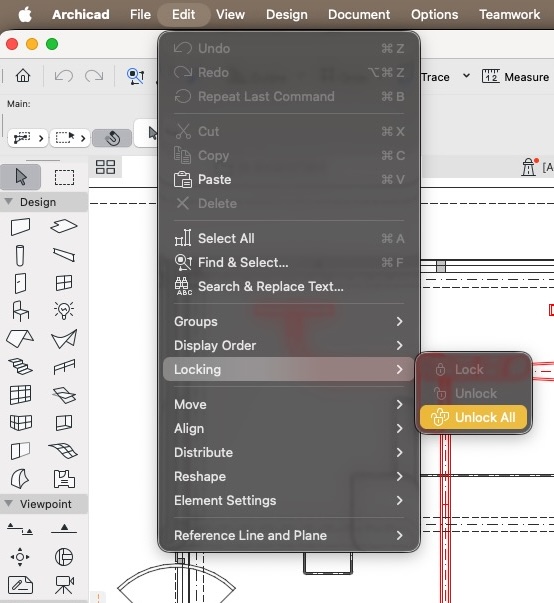Screen dimensions: 554x603
Task: Activate the Object chair tool
Action: point(20,311)
